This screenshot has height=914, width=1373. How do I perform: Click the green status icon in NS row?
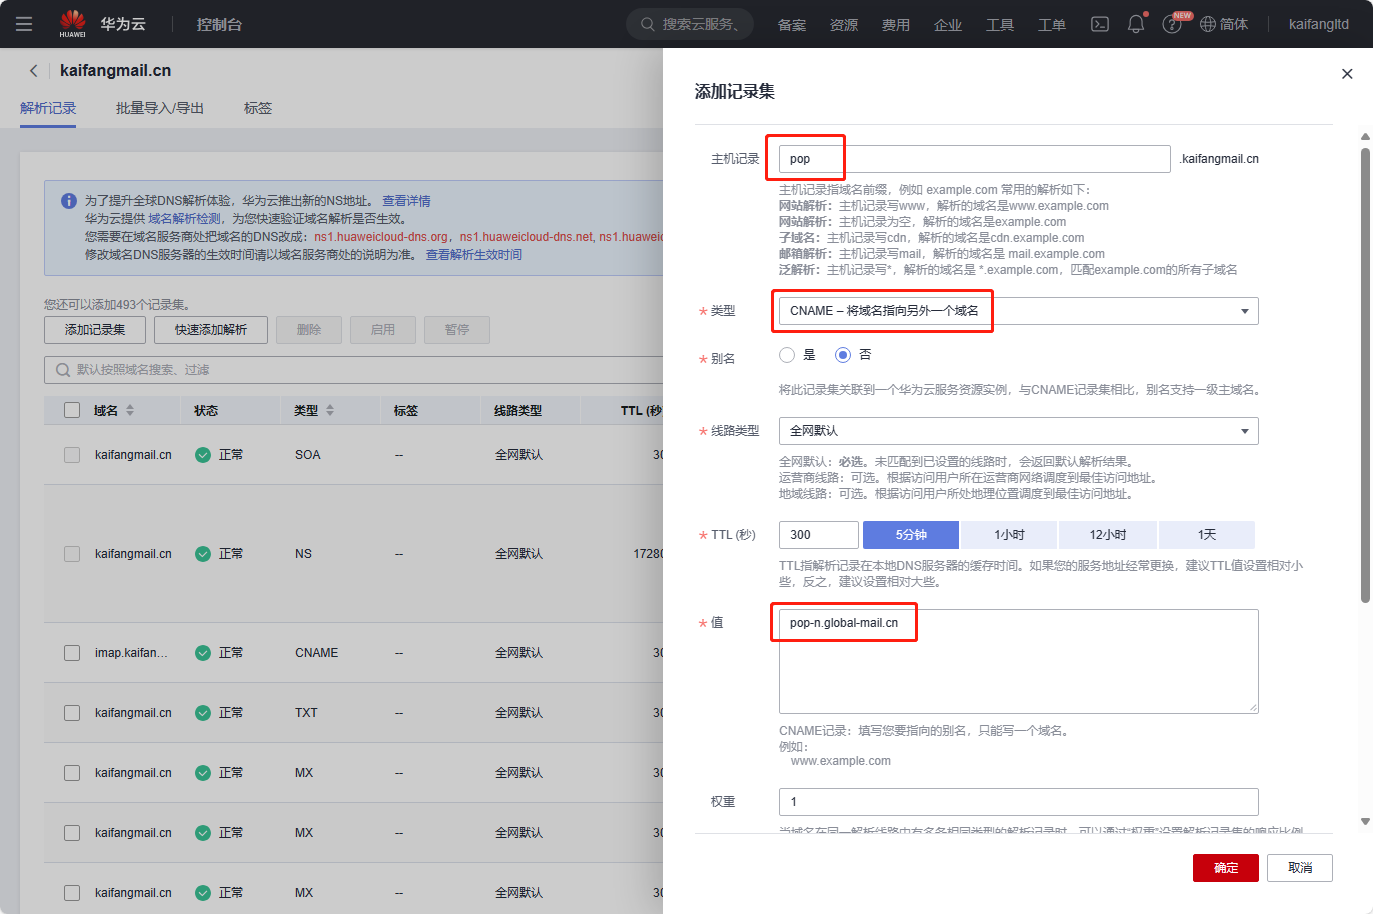tap(203, 554)
